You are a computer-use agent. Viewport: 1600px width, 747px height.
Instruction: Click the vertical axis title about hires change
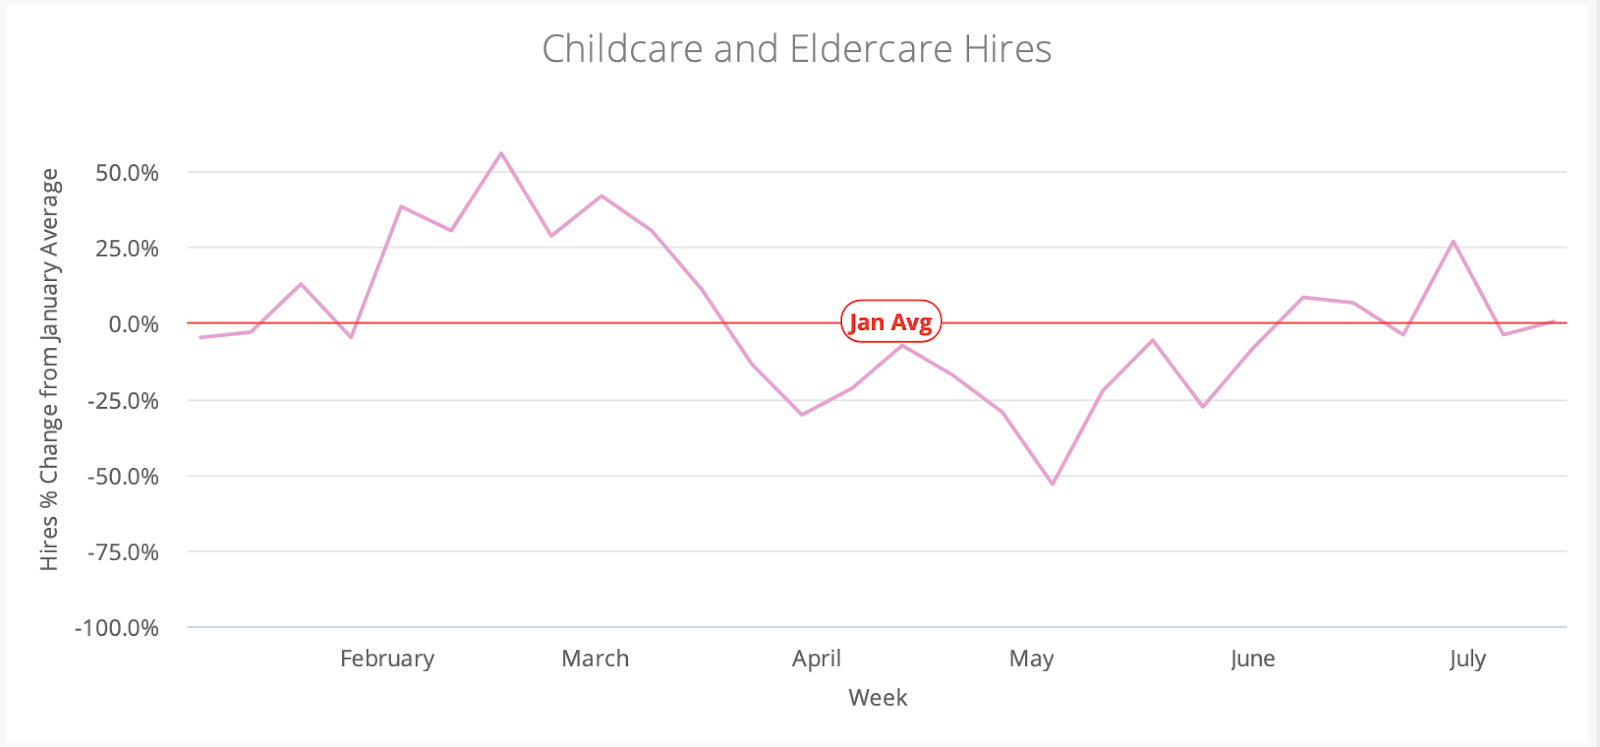50,370
